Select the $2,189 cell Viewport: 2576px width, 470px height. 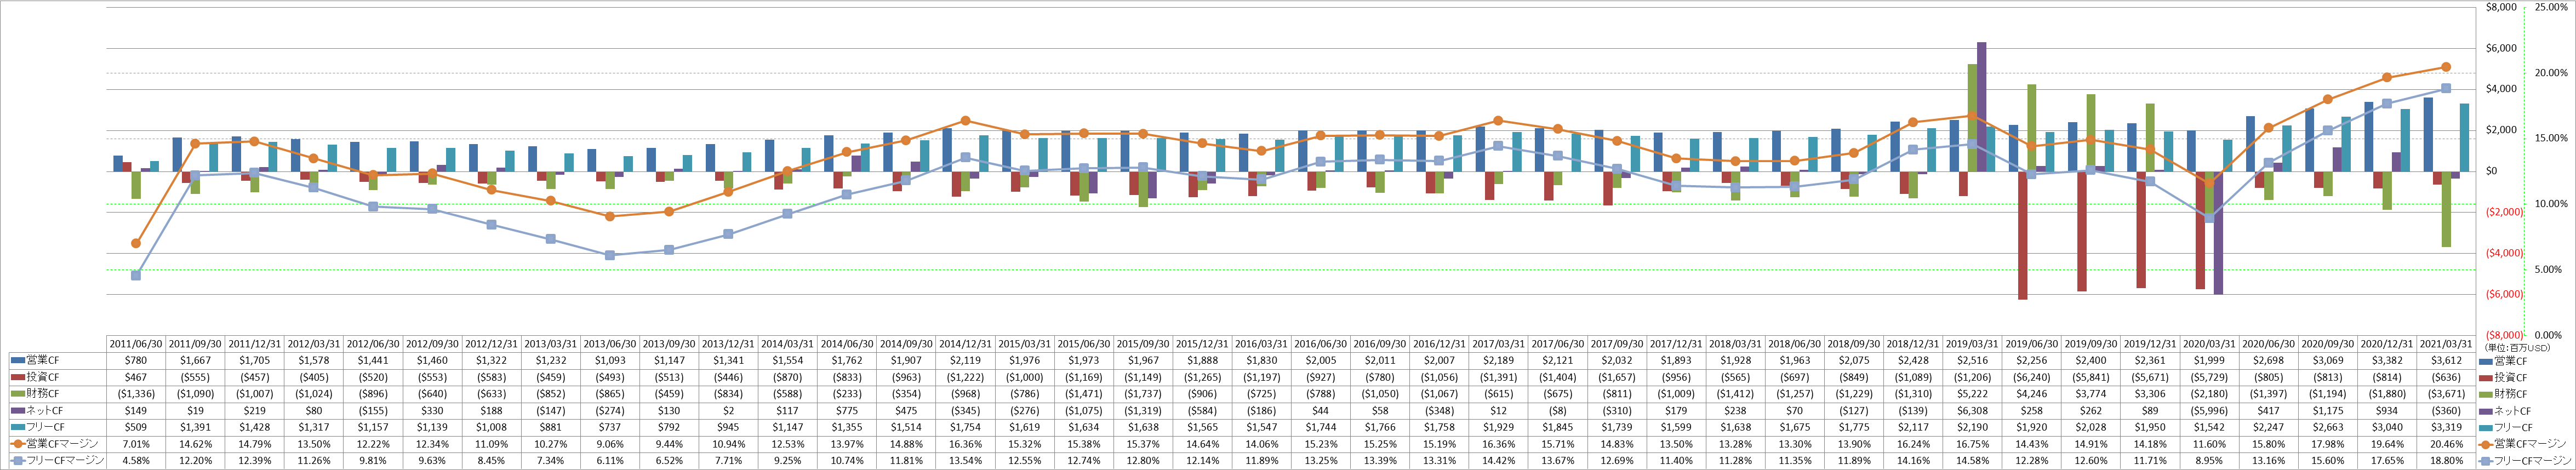(x=1498, y=360)
